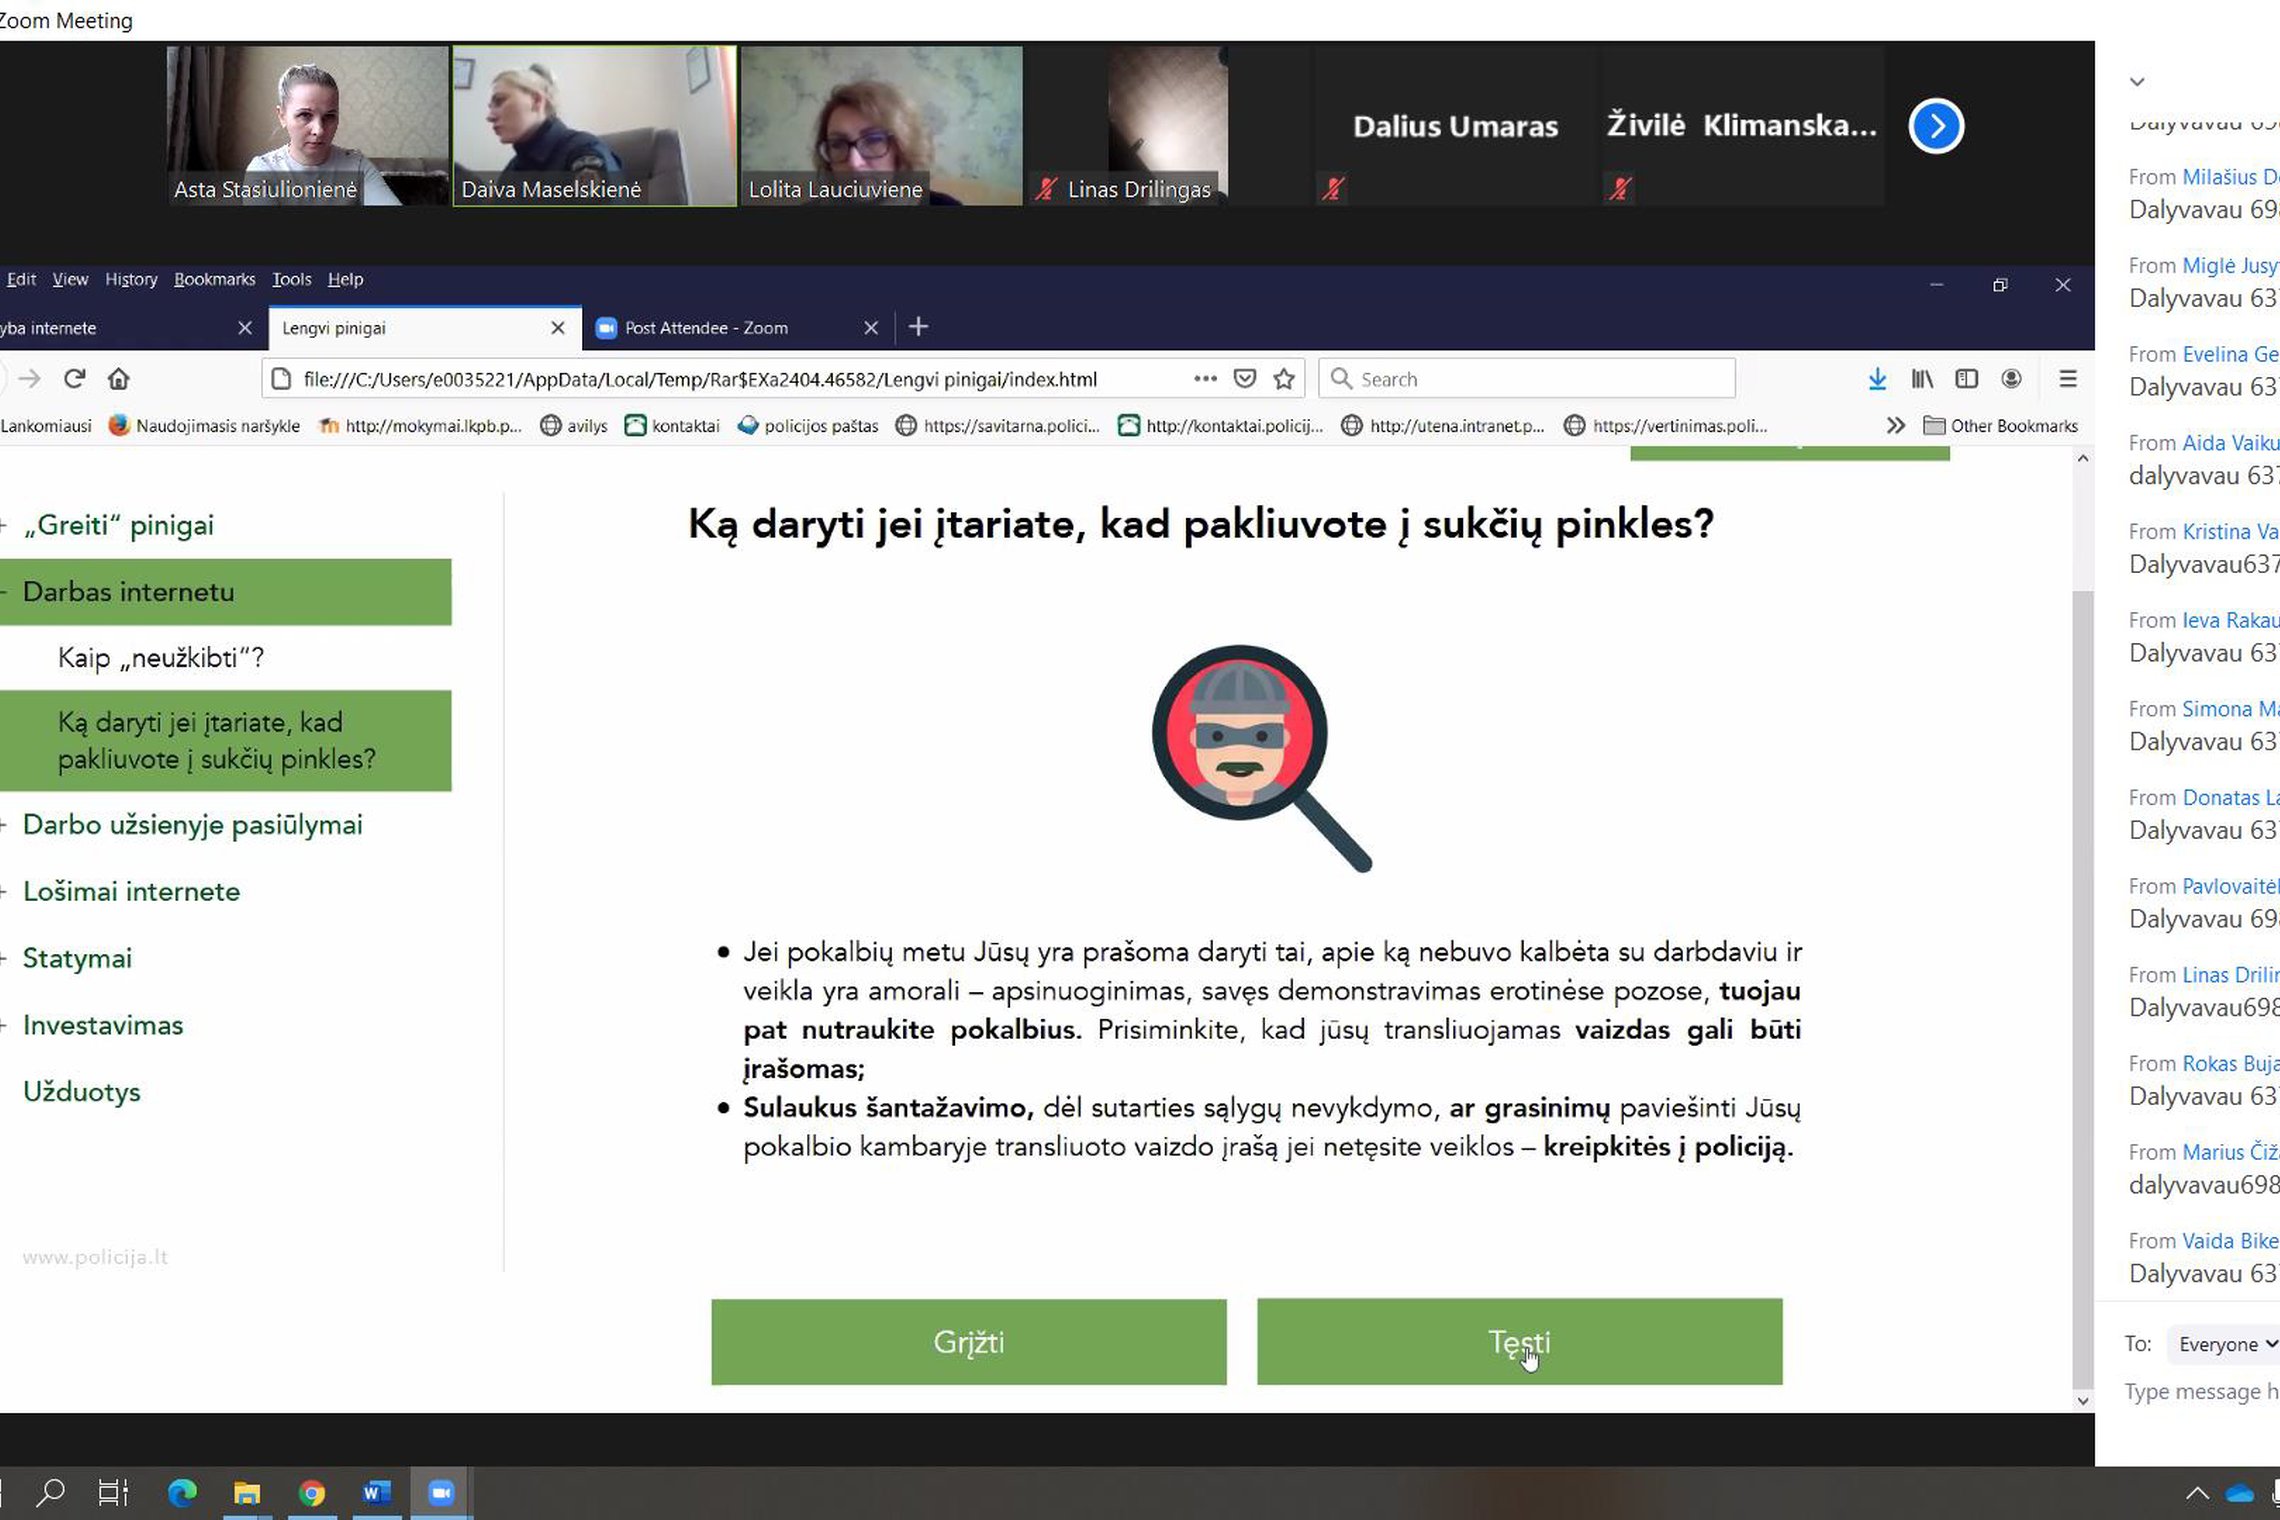
Task: Collapse the chat panel chevron at top
Action: [x=2137, y=82]
